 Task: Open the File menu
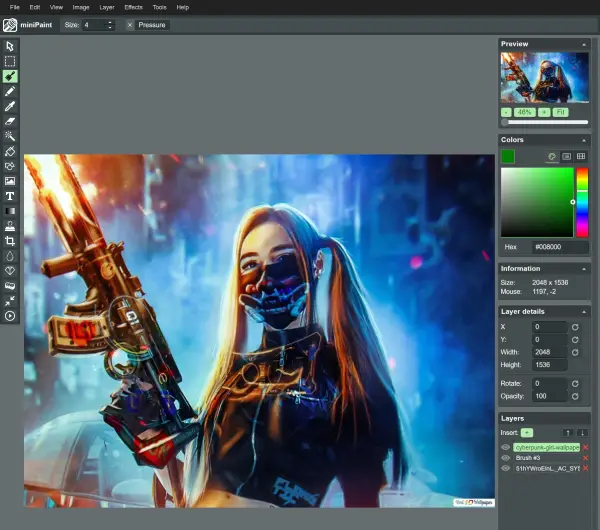15,7
